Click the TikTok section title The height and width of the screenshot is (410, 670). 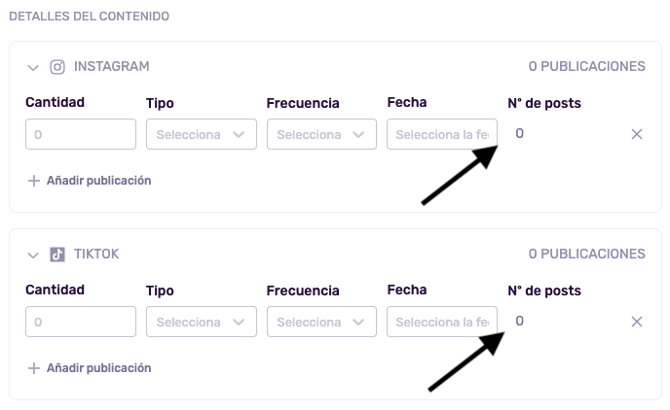click(x=96, y=254)
